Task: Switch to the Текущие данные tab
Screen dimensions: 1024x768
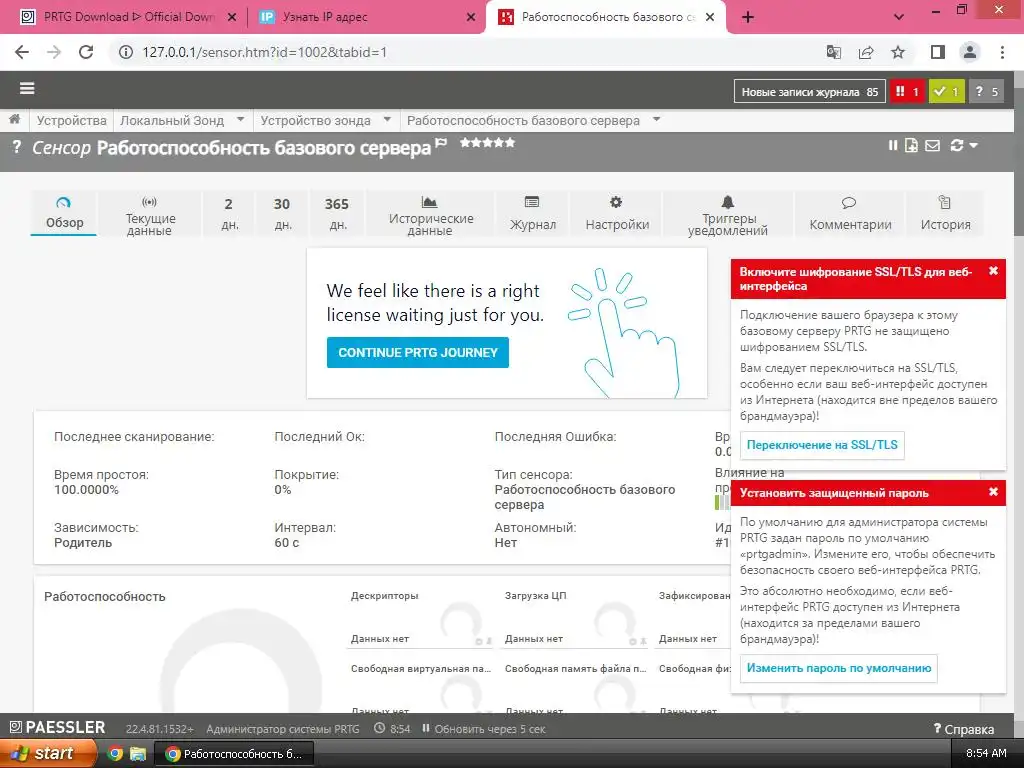Action: pos(150,213)
